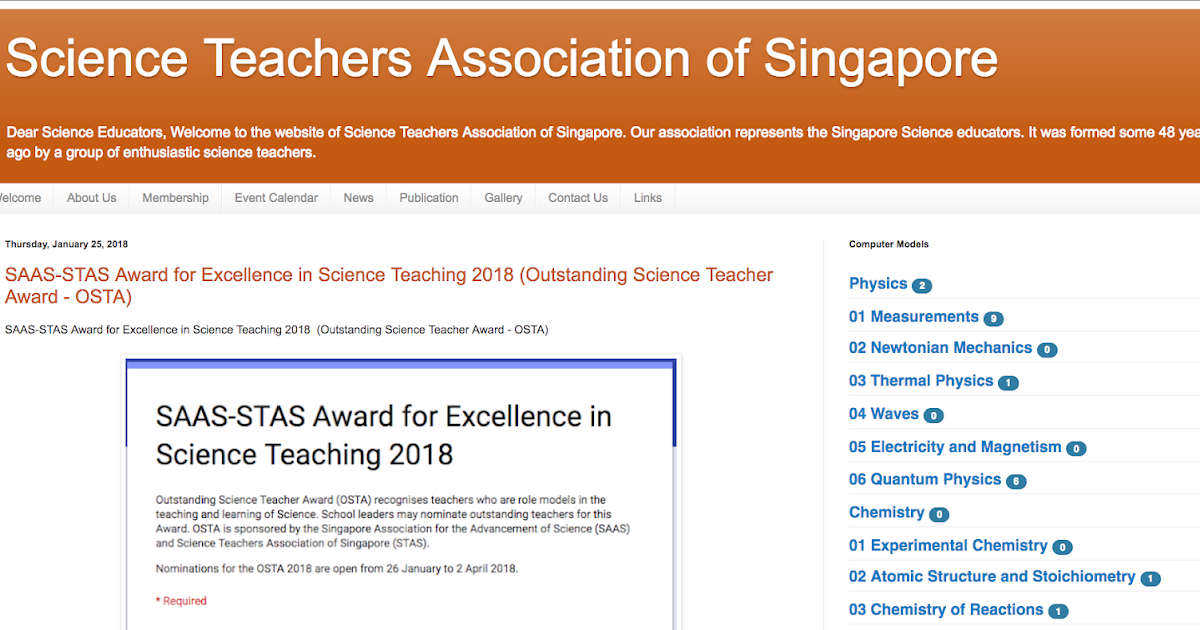The width and height of the screenshot is (1200, 630).
Task: Open the SAAS-STAS Award 2018 post title
Action: [x=388, y=275]
